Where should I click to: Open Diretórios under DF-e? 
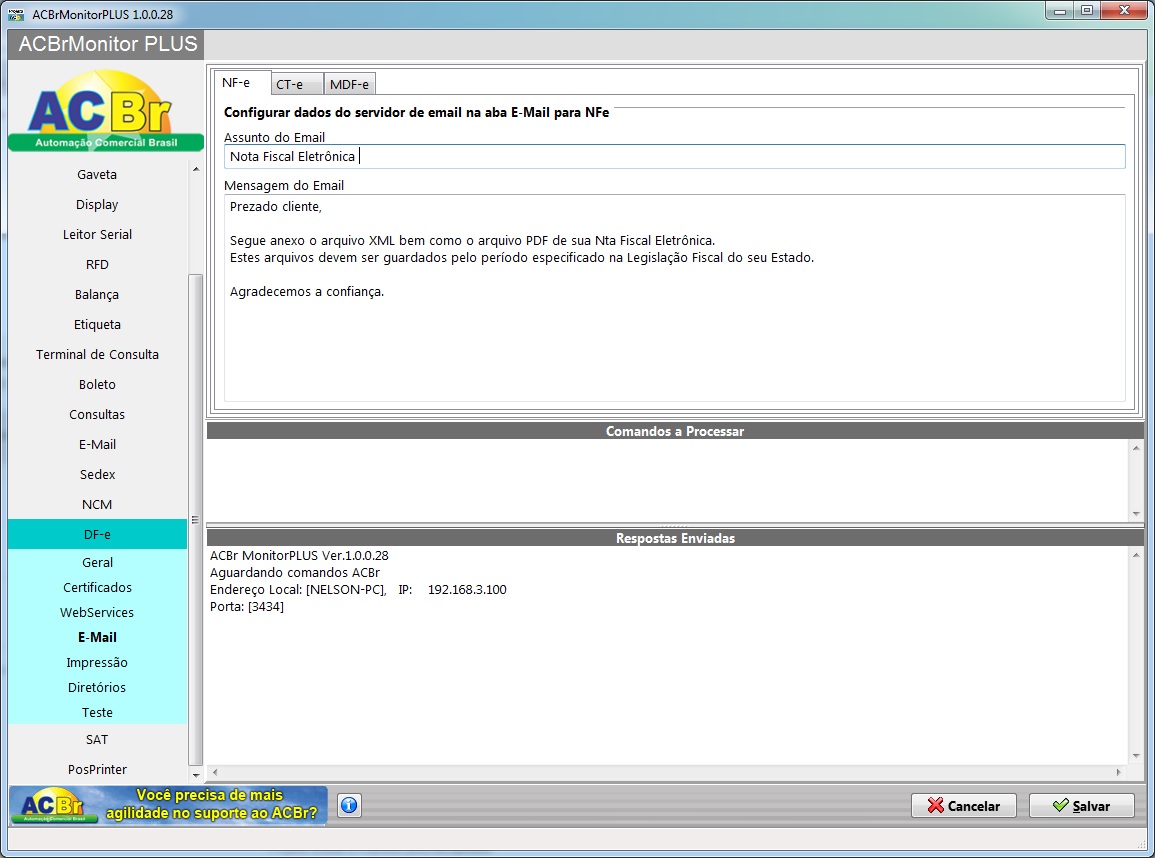click(97, 688)
